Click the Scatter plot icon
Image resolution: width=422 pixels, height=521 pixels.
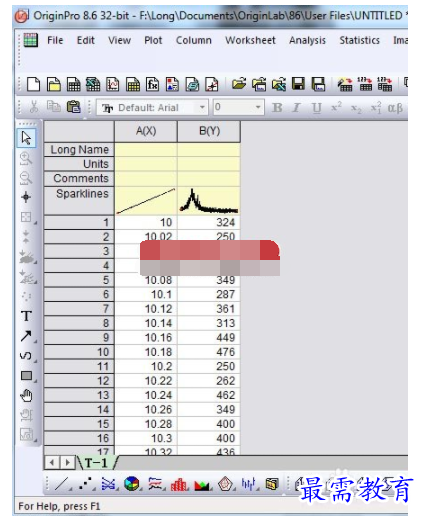85,484
